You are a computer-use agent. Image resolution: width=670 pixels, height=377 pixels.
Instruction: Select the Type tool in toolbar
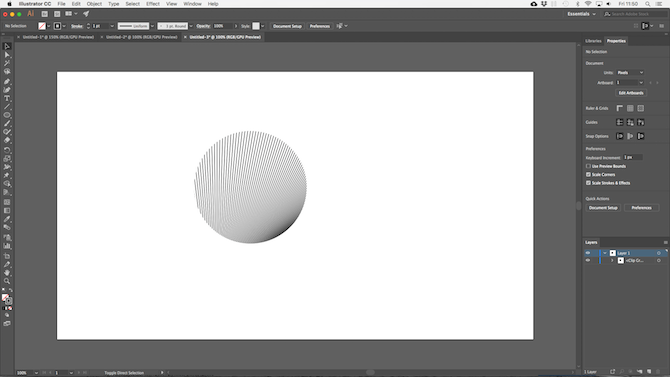[7, 98]
